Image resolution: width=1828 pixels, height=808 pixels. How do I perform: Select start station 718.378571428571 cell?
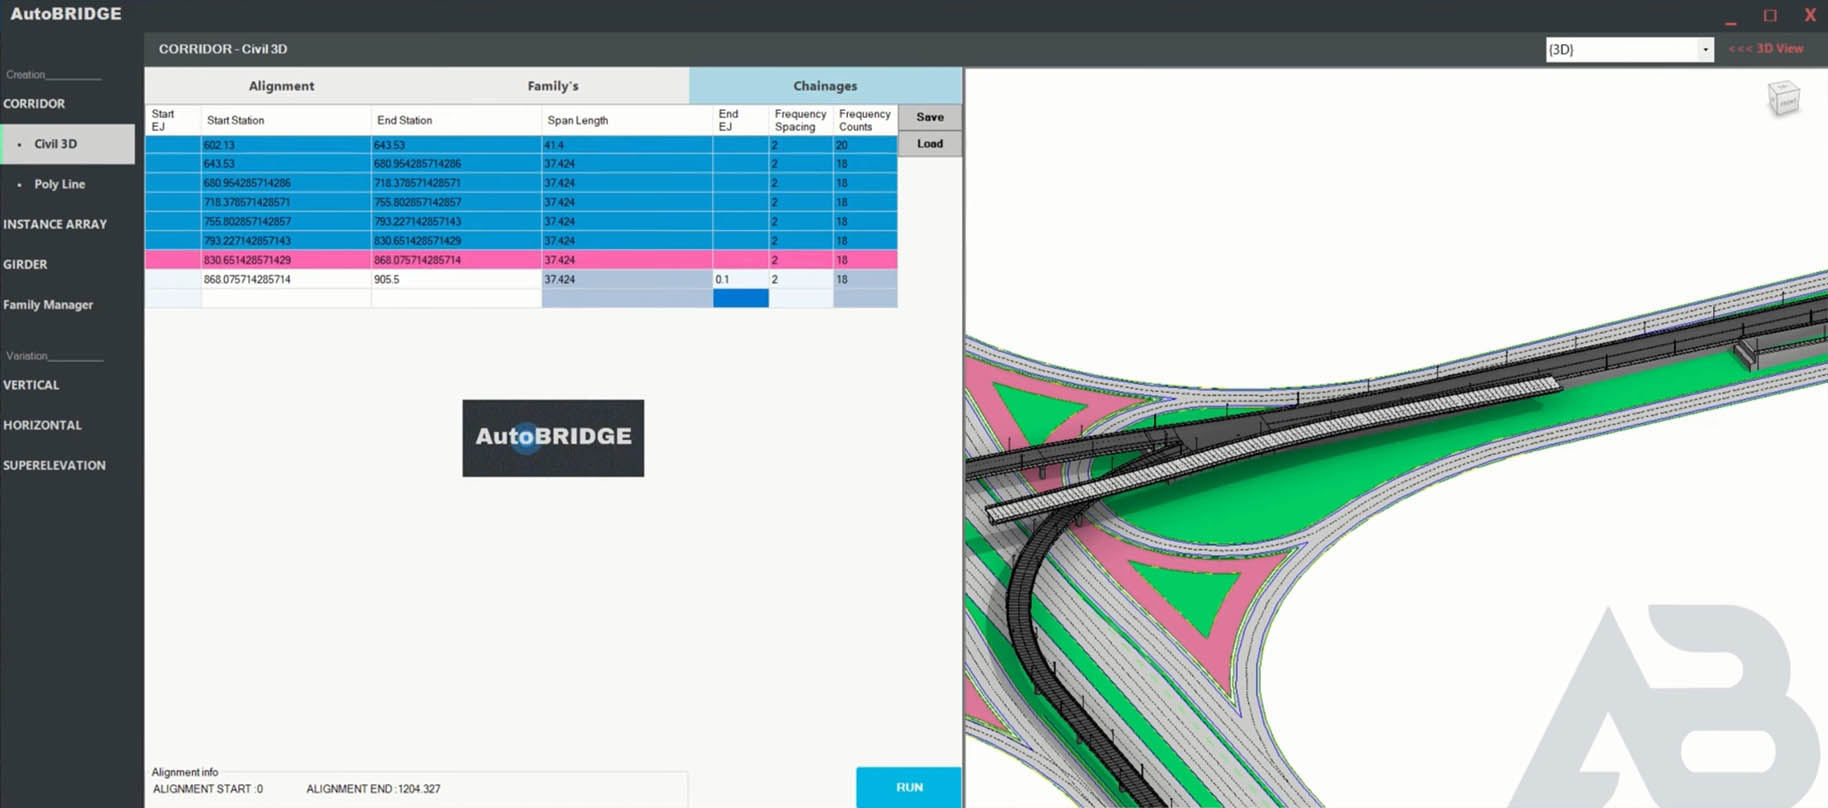pyautogui.click(x=286, y=202)
